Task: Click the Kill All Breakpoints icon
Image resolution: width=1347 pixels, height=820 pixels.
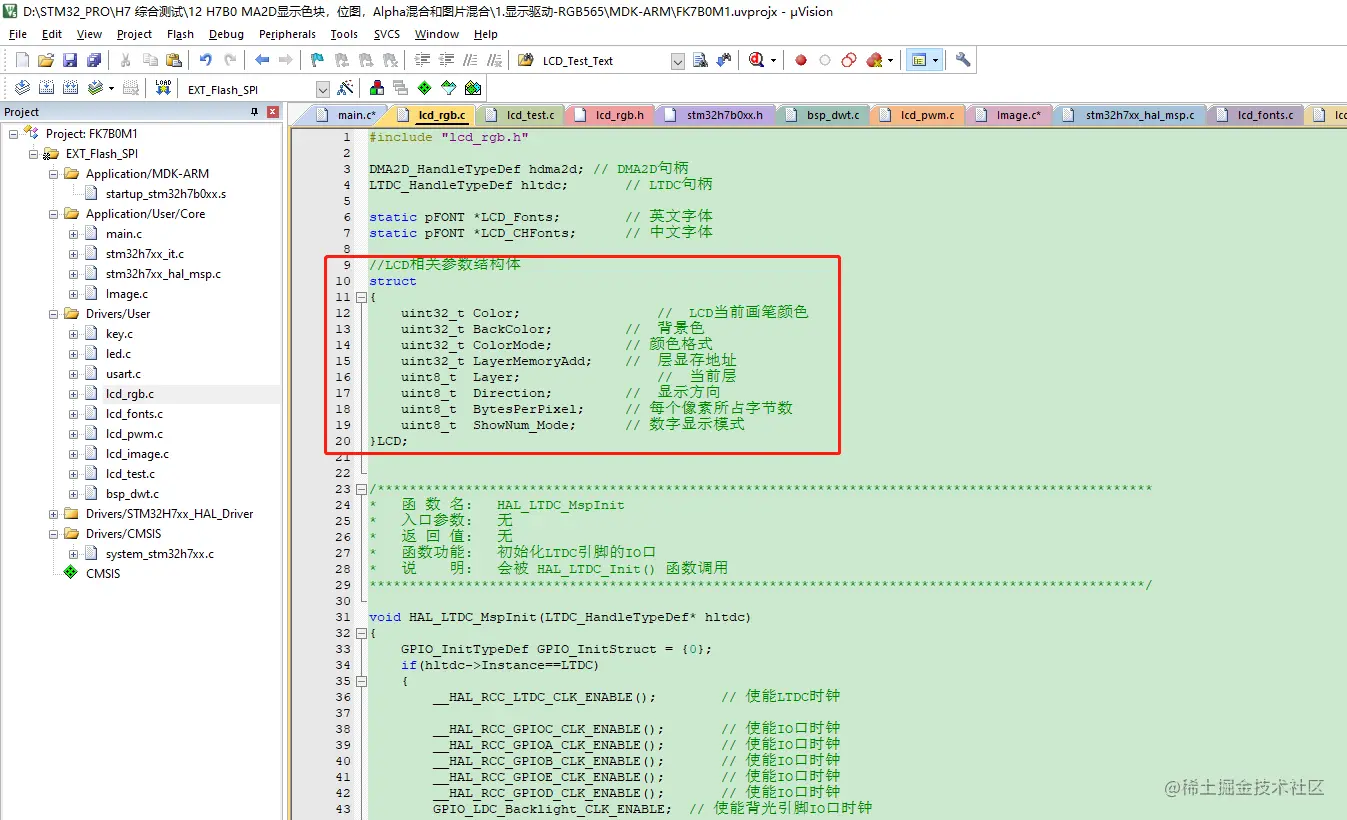Action: tap(874, 60)
